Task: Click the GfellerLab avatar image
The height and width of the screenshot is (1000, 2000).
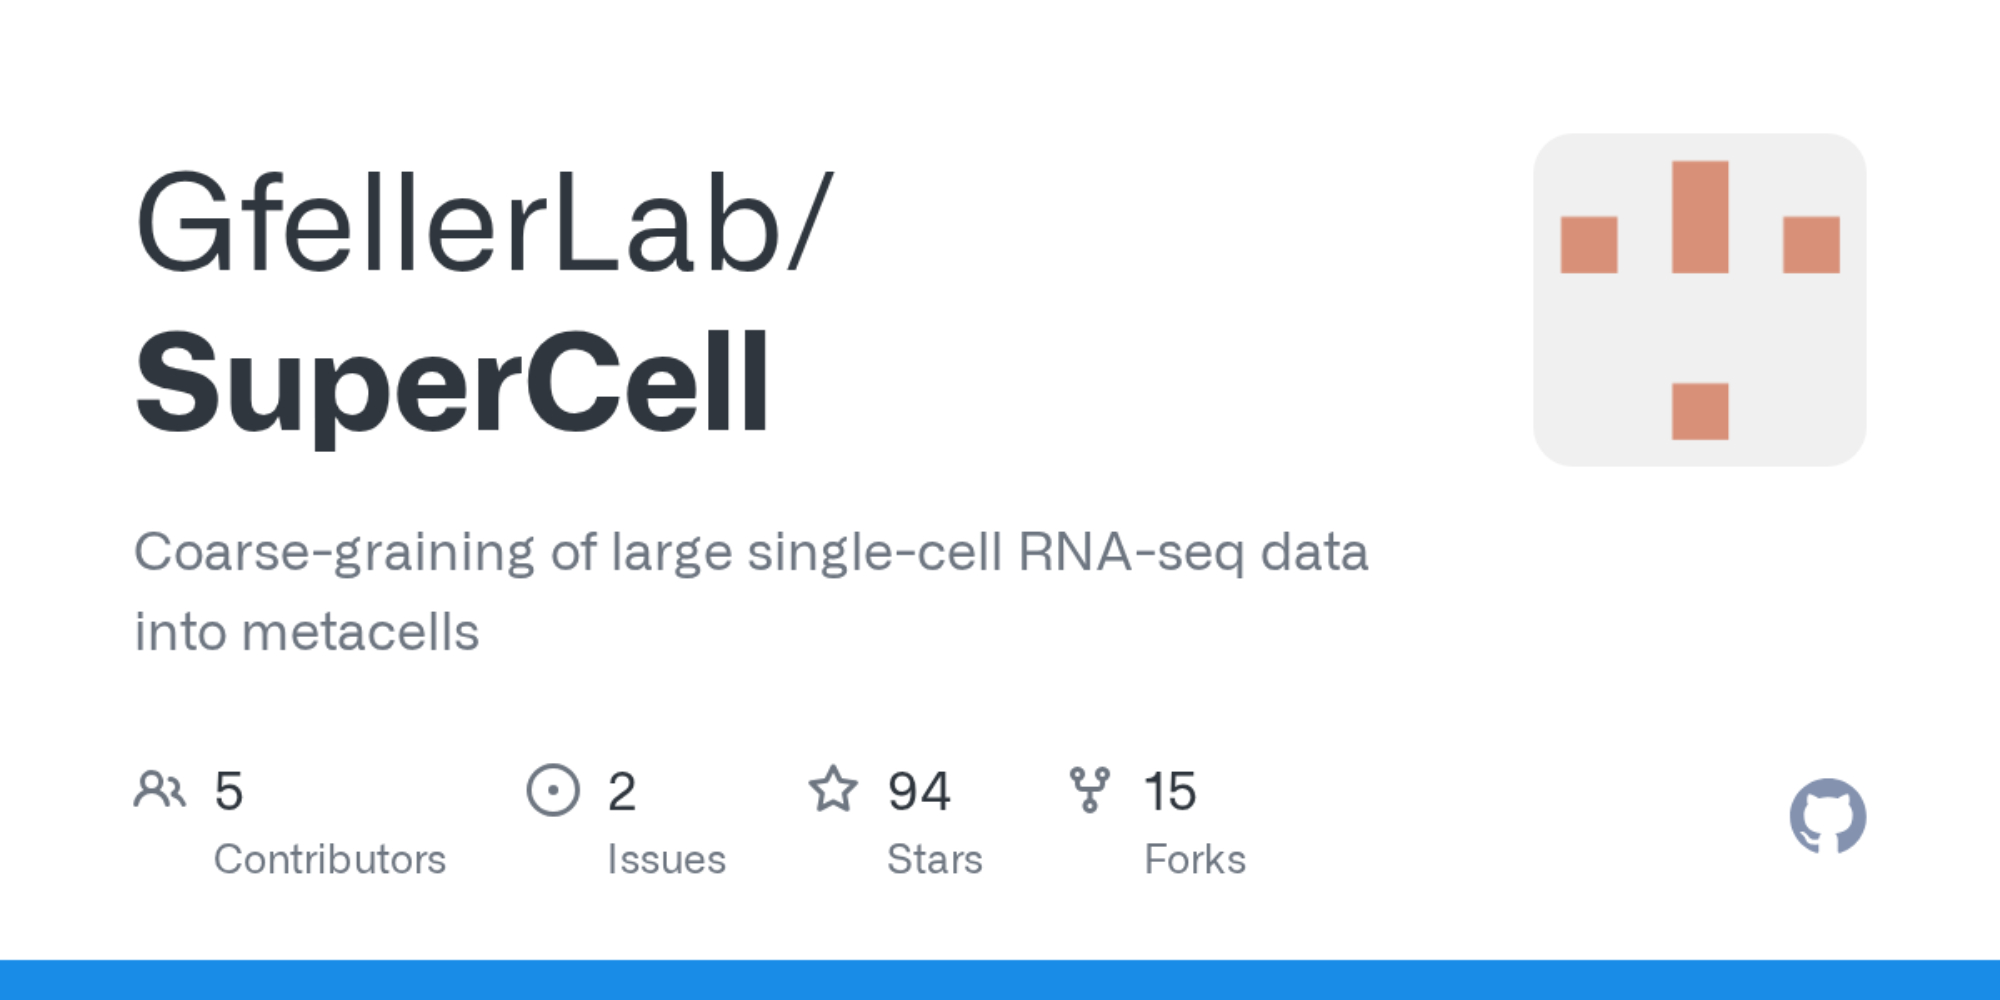Action: (1699, 300)
